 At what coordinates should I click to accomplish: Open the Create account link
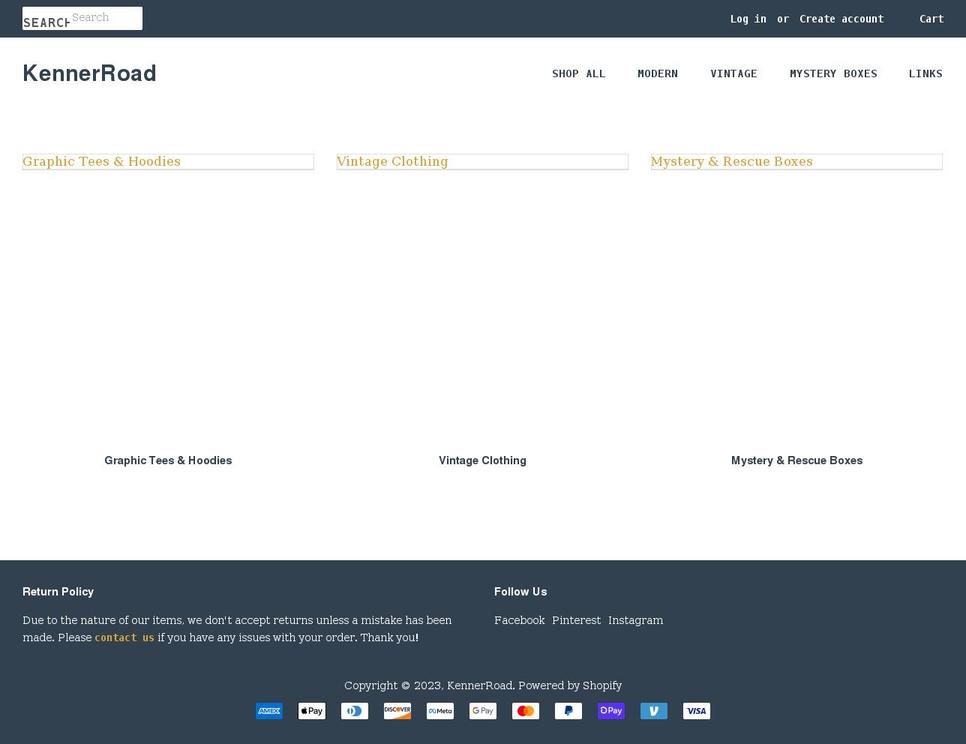[841, 19]
